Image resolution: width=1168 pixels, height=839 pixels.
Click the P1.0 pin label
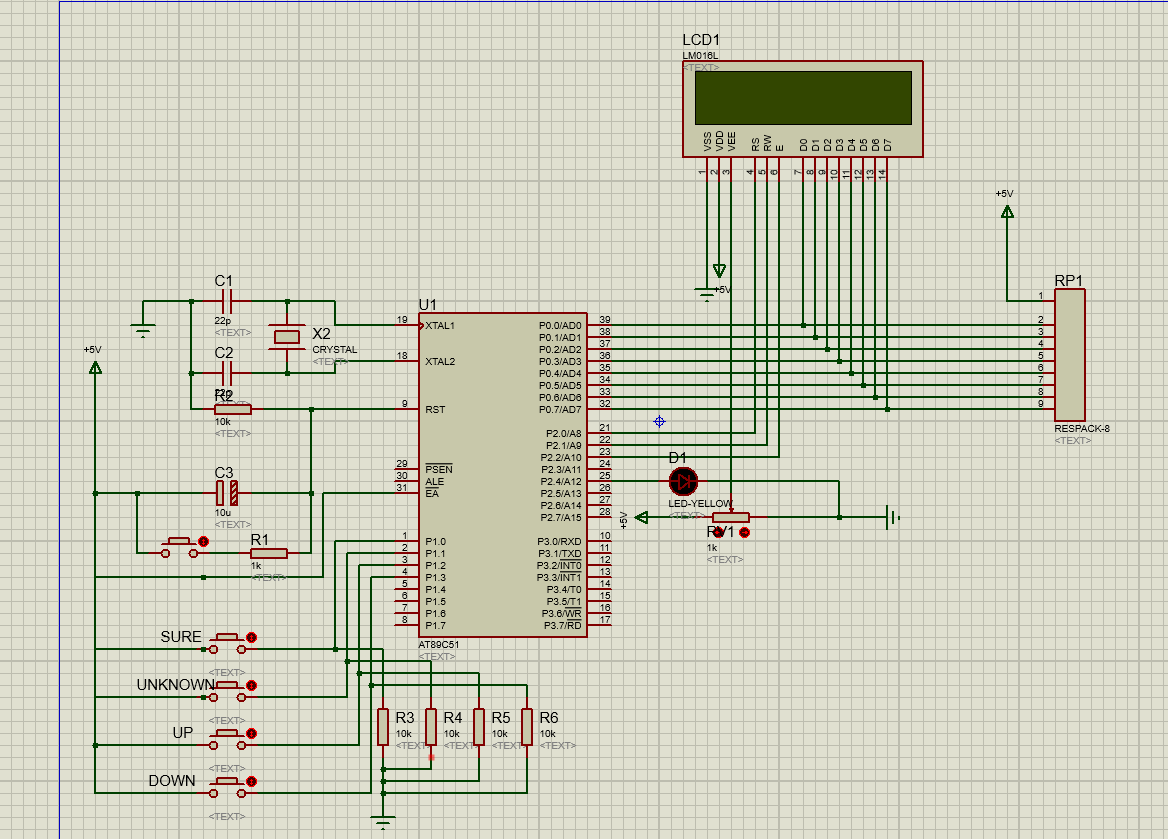pos(435,542)
